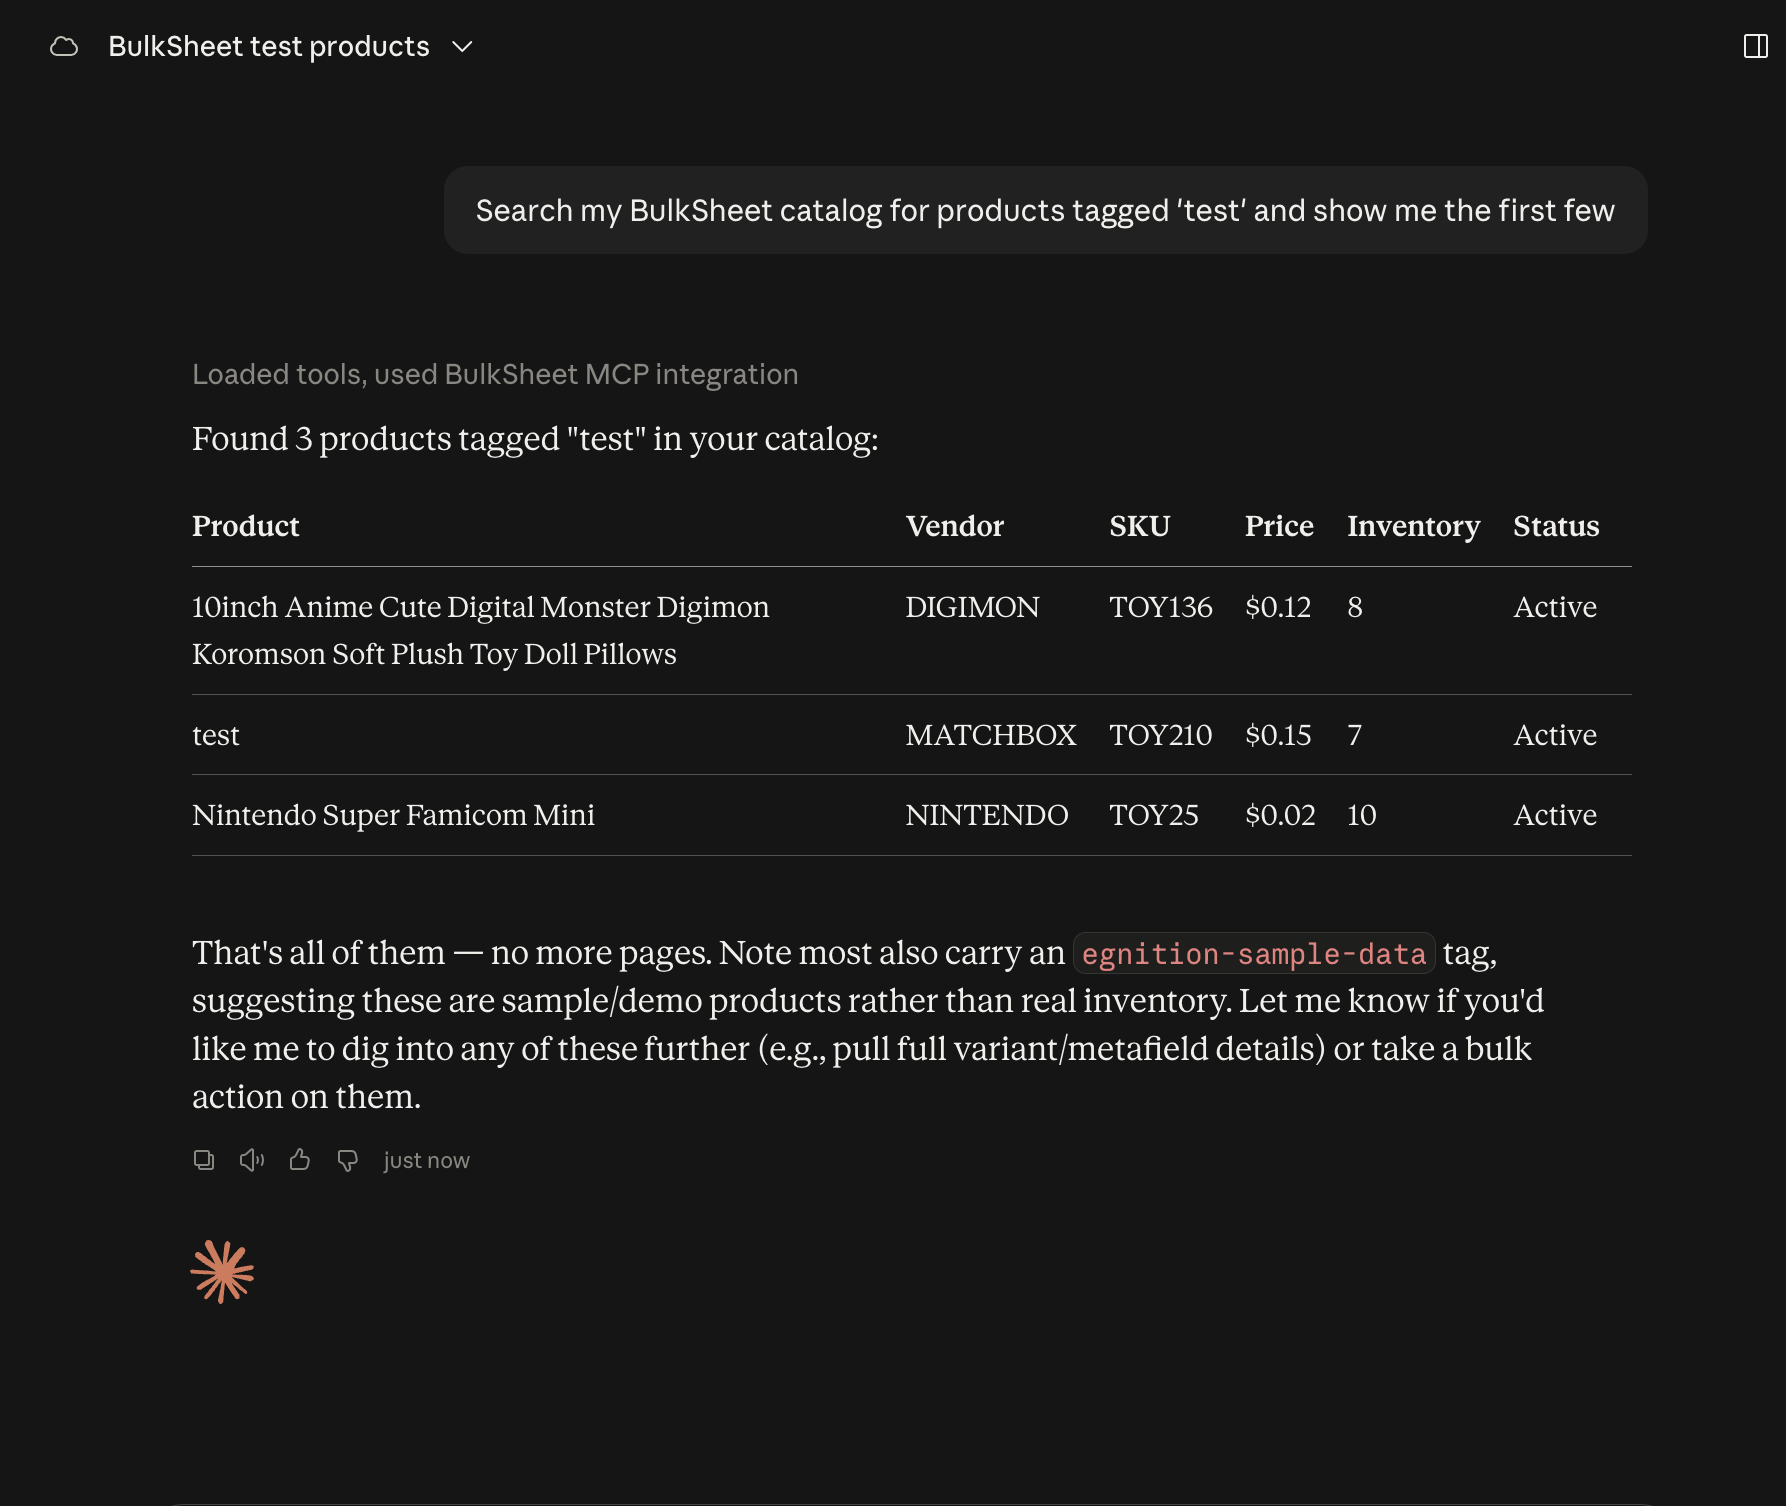Click the 'DIGIMON' vendor cell
Viewport: 1786px width, 1506px height.
pyautogui.click(x=972, y=607)
